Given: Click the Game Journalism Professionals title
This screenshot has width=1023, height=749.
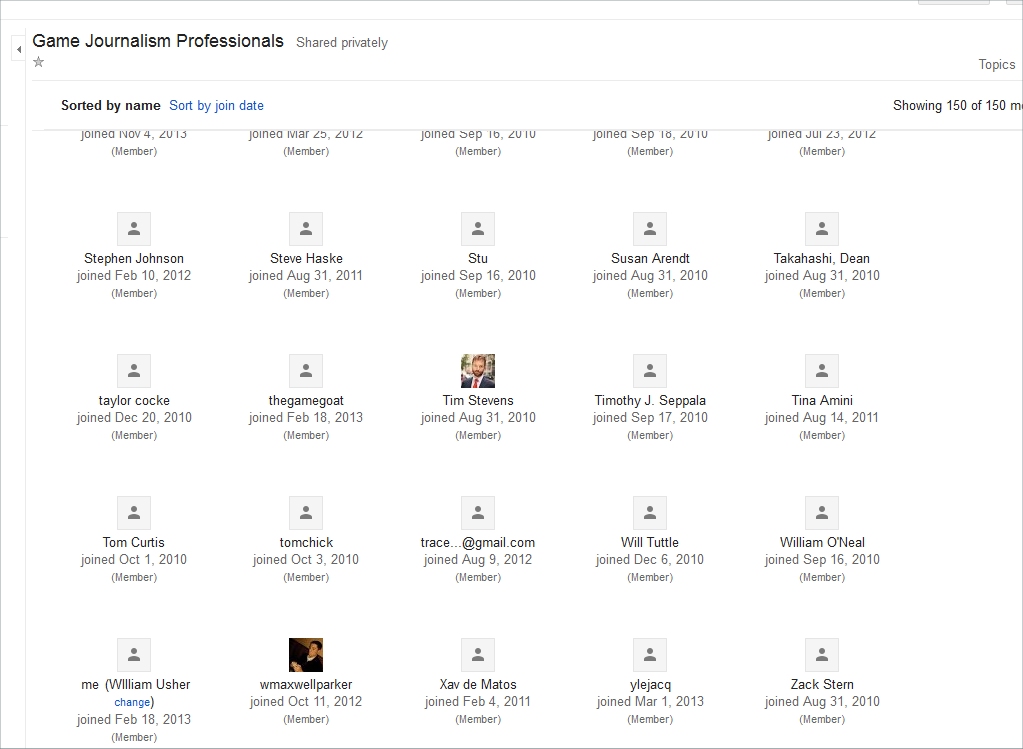Looking at the screenshot, I should tap(158, 41).
